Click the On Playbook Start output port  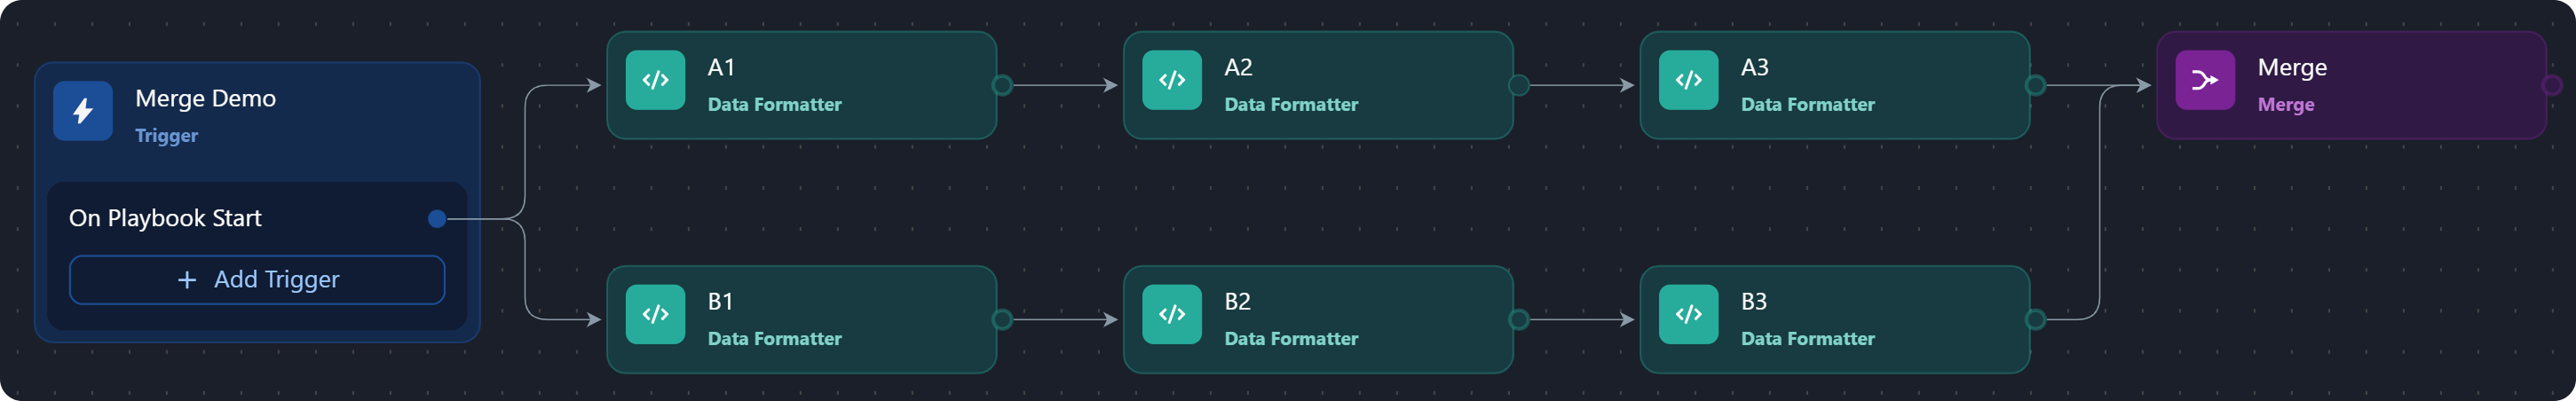pos(437,219)
